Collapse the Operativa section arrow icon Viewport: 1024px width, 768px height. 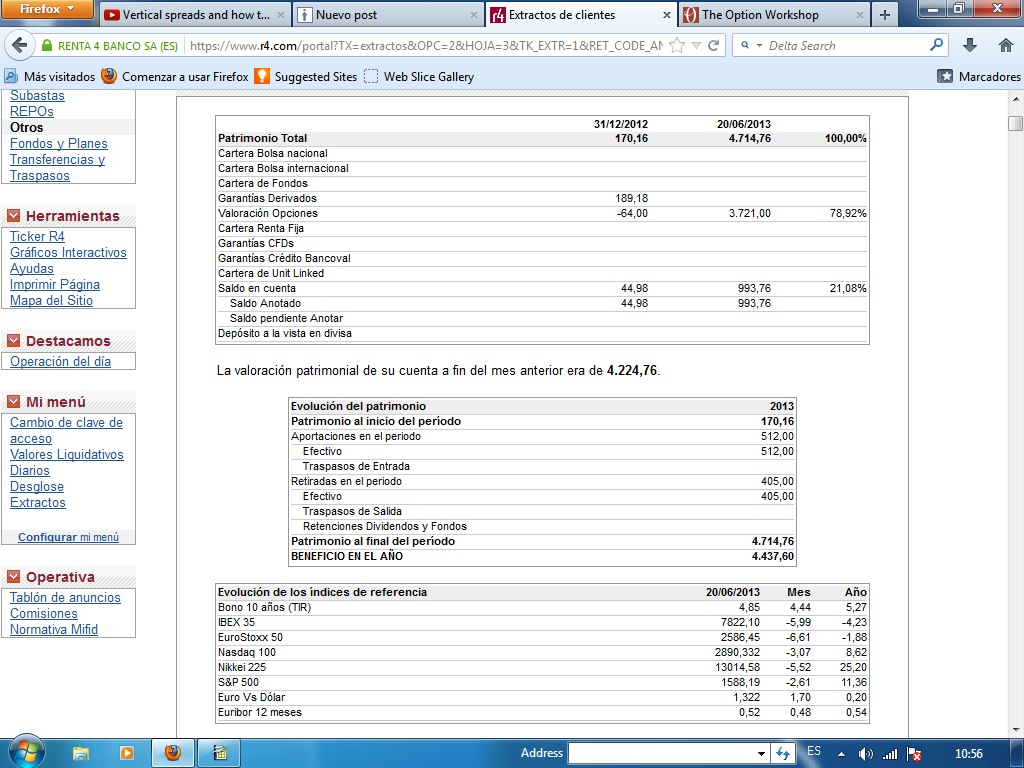tap(14, 577)
